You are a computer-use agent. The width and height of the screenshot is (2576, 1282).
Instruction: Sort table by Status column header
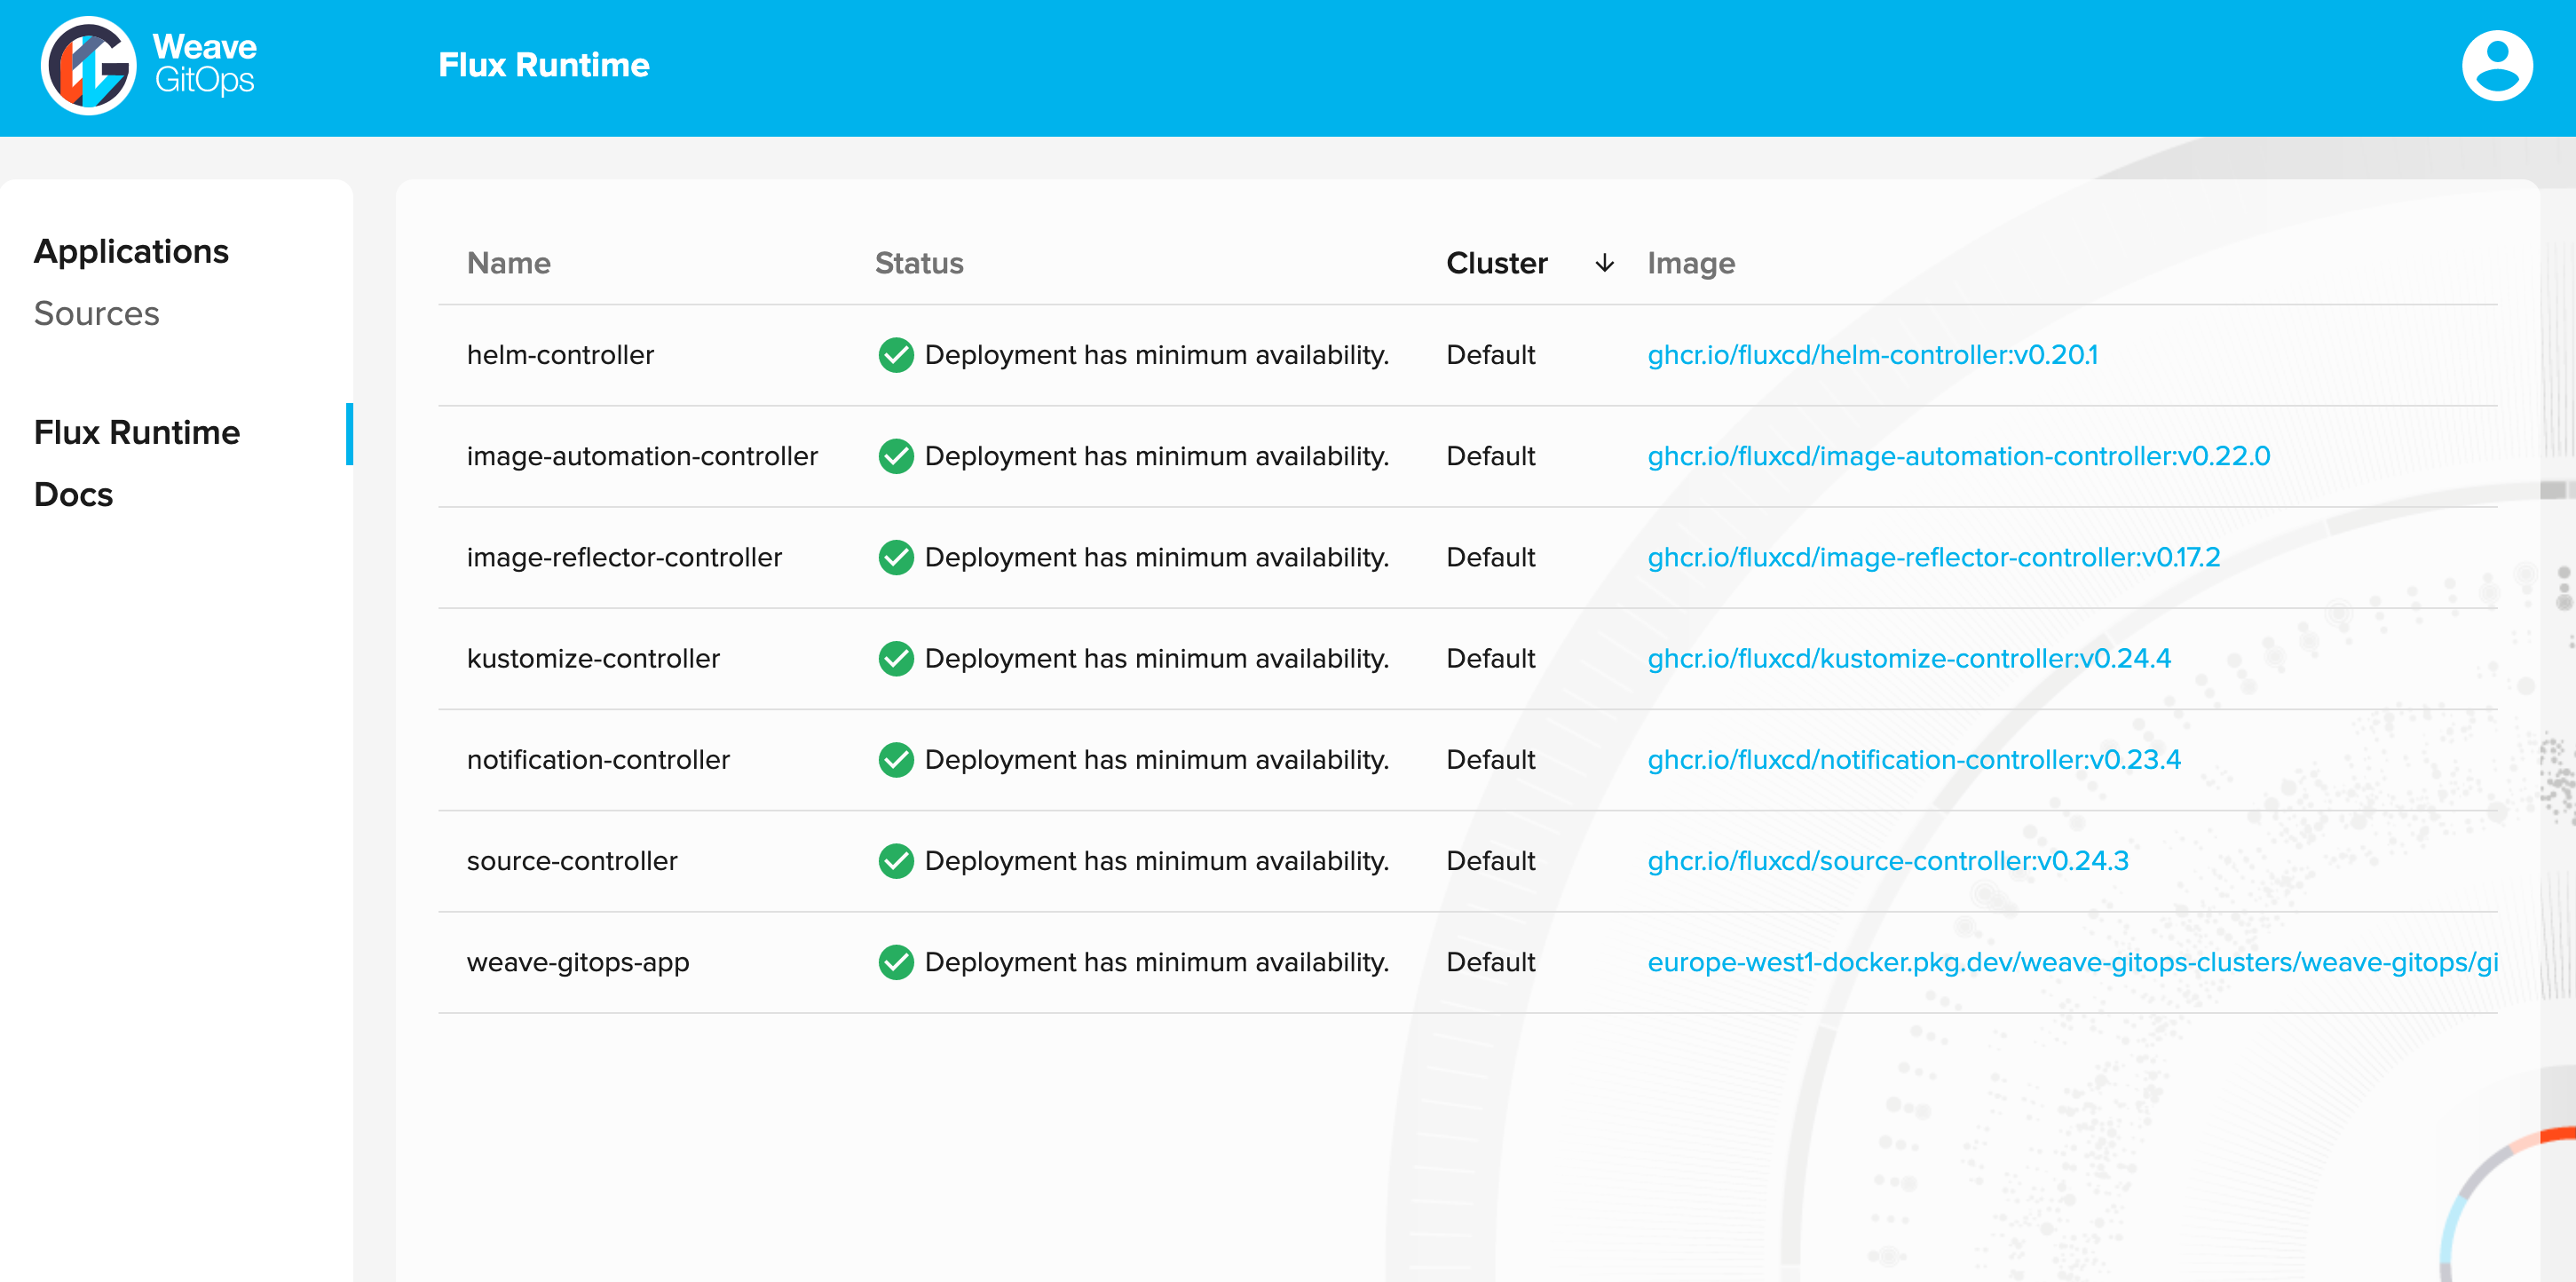[x=918, y=263]
